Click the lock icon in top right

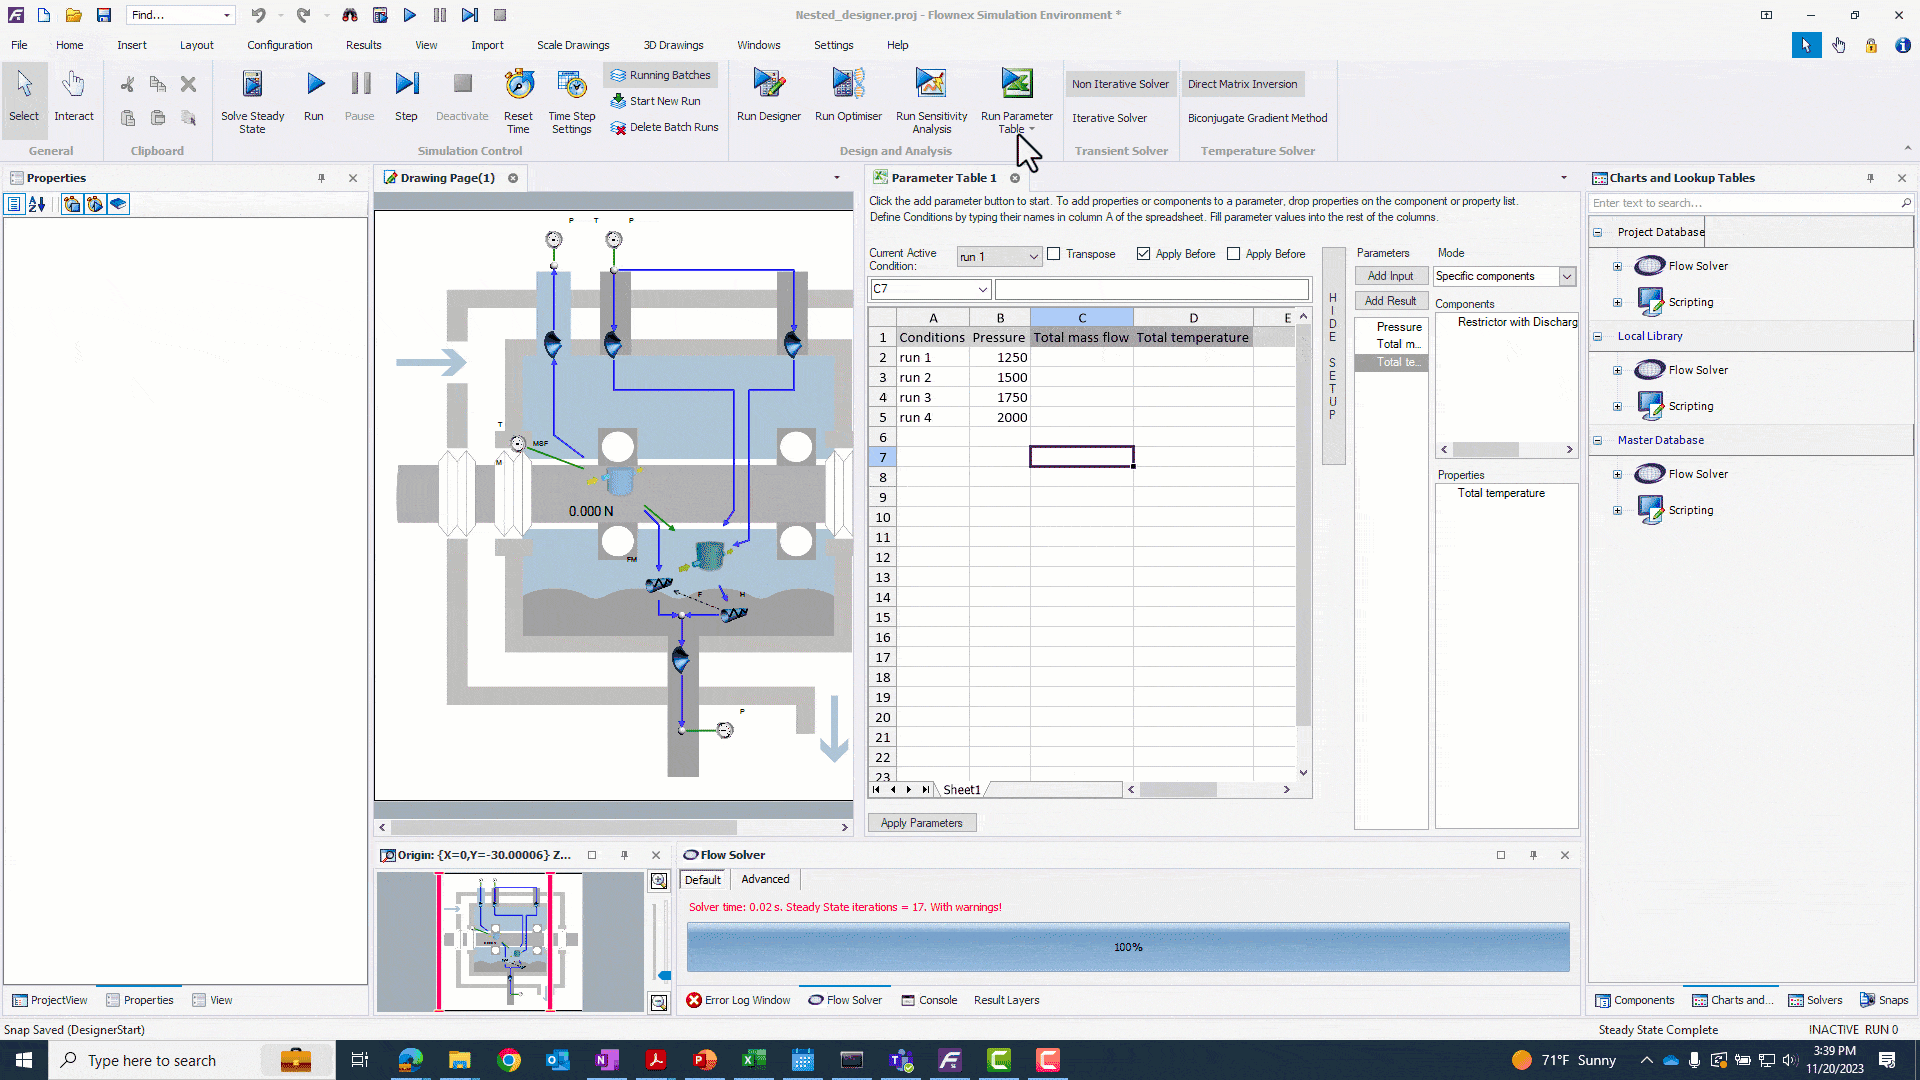1870,45
